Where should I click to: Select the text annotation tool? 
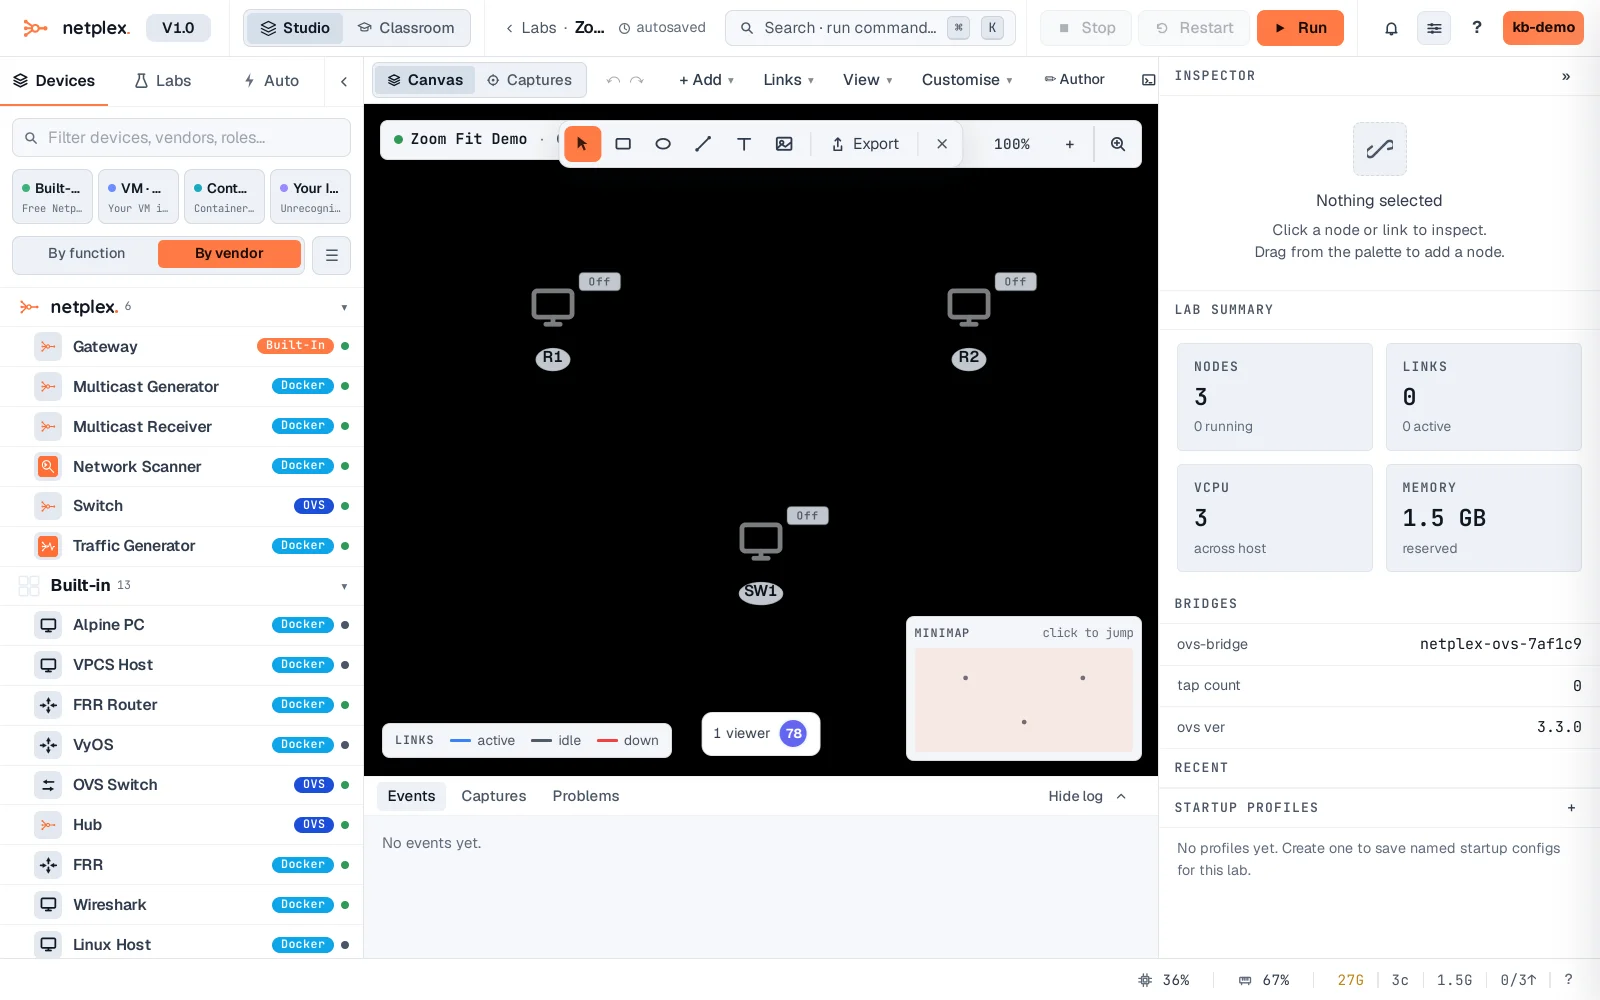point(744,144)
